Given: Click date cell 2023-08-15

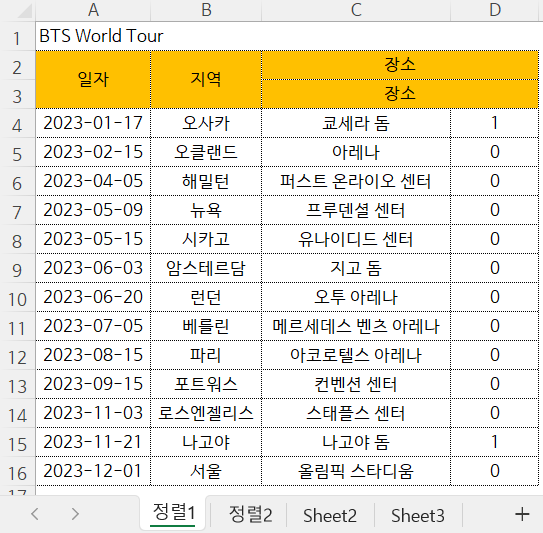Looking at the screenshot, I should tap(93, 355).
